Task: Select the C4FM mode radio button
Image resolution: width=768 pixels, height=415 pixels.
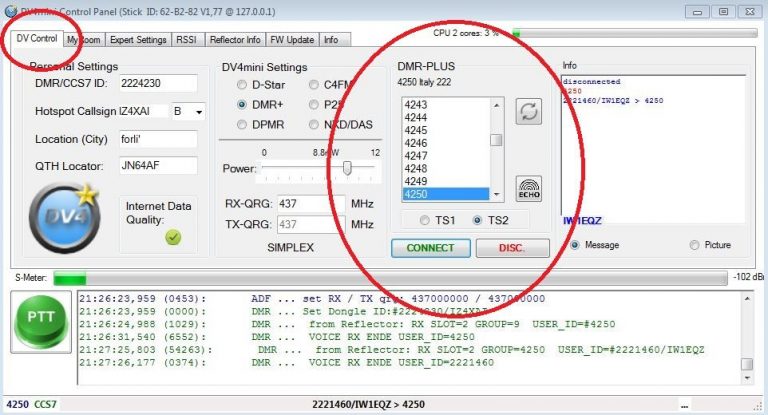Action: [313, 85]
